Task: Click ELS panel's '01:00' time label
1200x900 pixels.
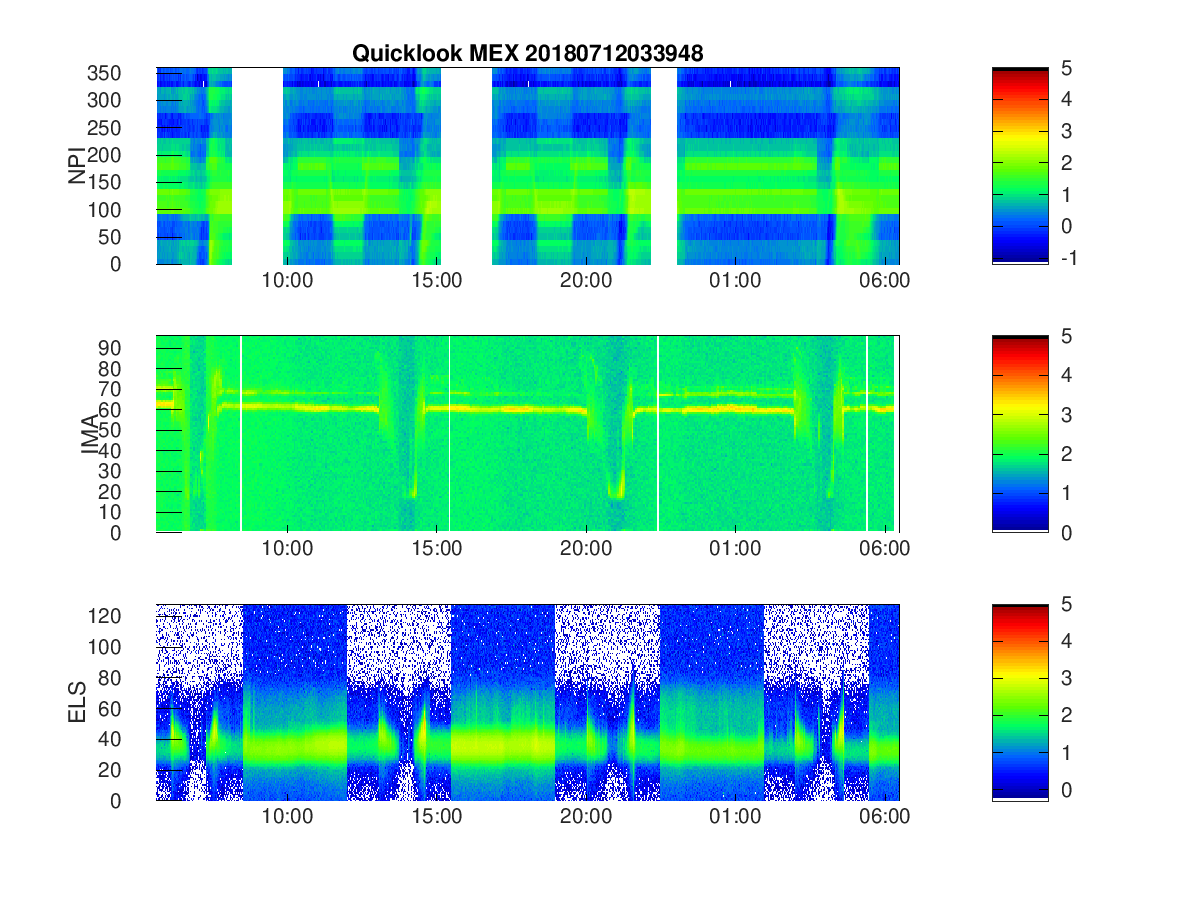Action: tap(735, 817)
